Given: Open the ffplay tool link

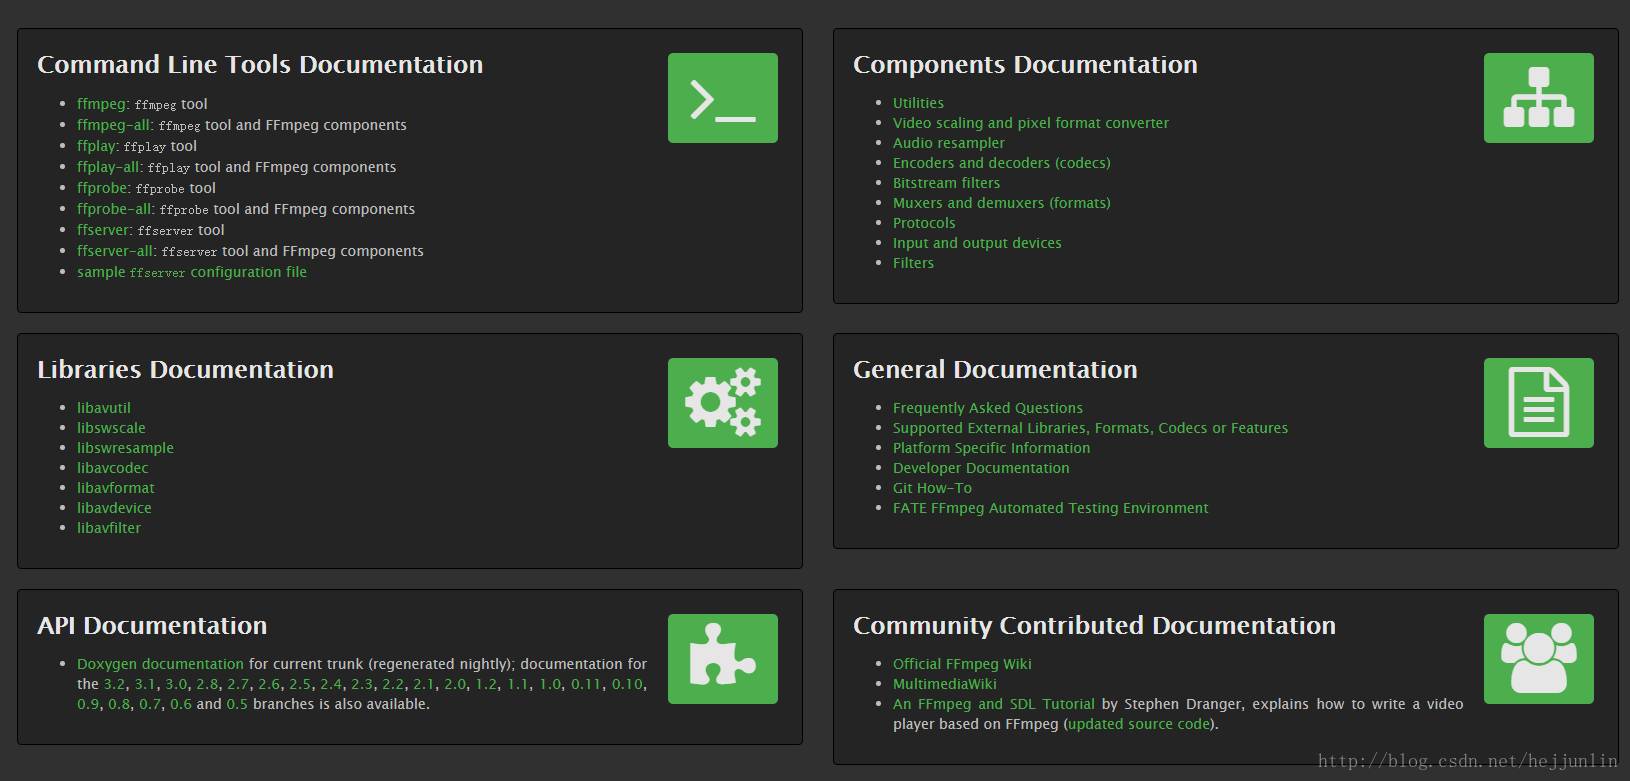Looking at the screenshot, I should pos(96,146).
